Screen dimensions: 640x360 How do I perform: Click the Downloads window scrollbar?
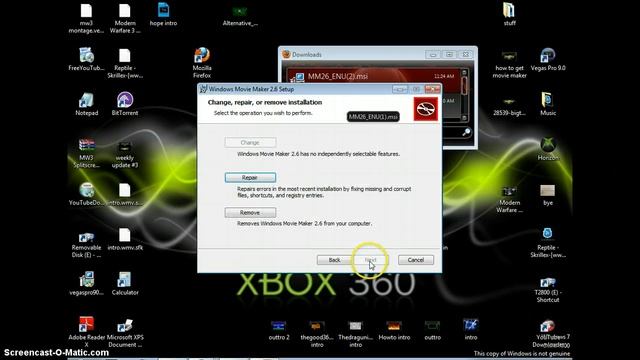[x=464, y=96]
